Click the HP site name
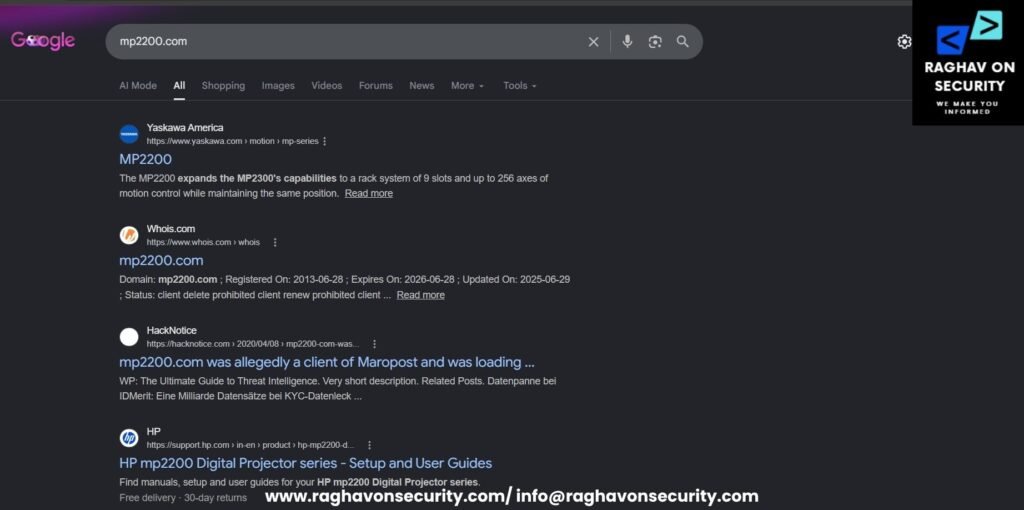 click(x=153, y=432)
